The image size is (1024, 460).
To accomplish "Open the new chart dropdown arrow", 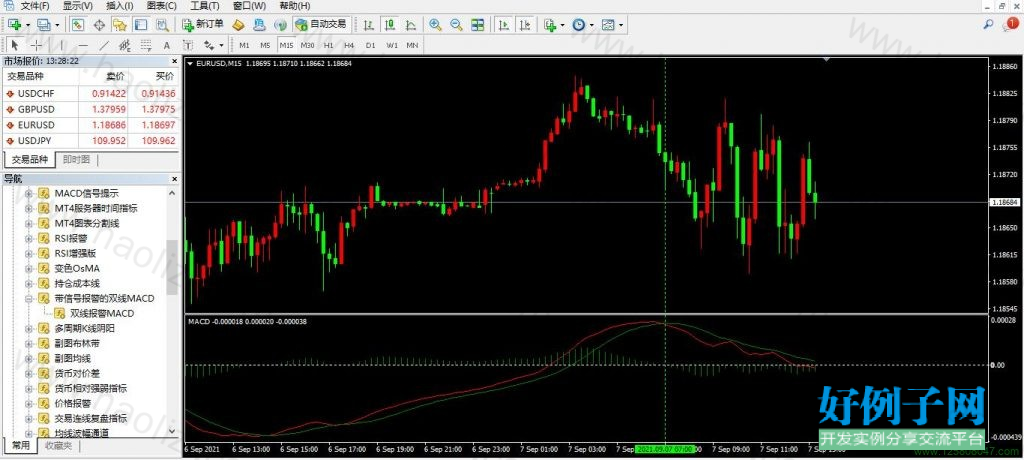I will pos(28,25).
